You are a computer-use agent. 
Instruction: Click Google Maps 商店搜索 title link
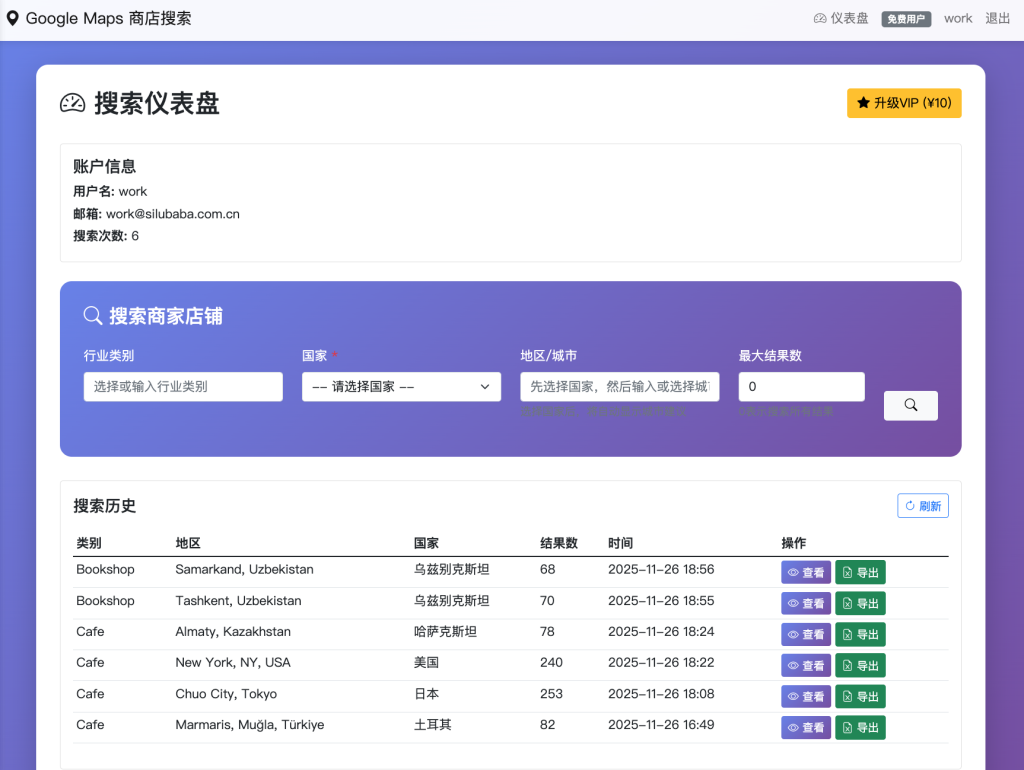(108, 18)
